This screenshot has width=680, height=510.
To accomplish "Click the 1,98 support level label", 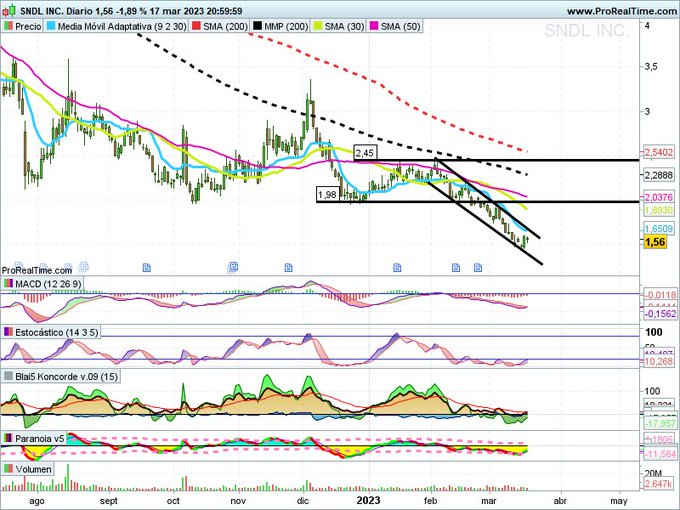I will coord(327,194).
